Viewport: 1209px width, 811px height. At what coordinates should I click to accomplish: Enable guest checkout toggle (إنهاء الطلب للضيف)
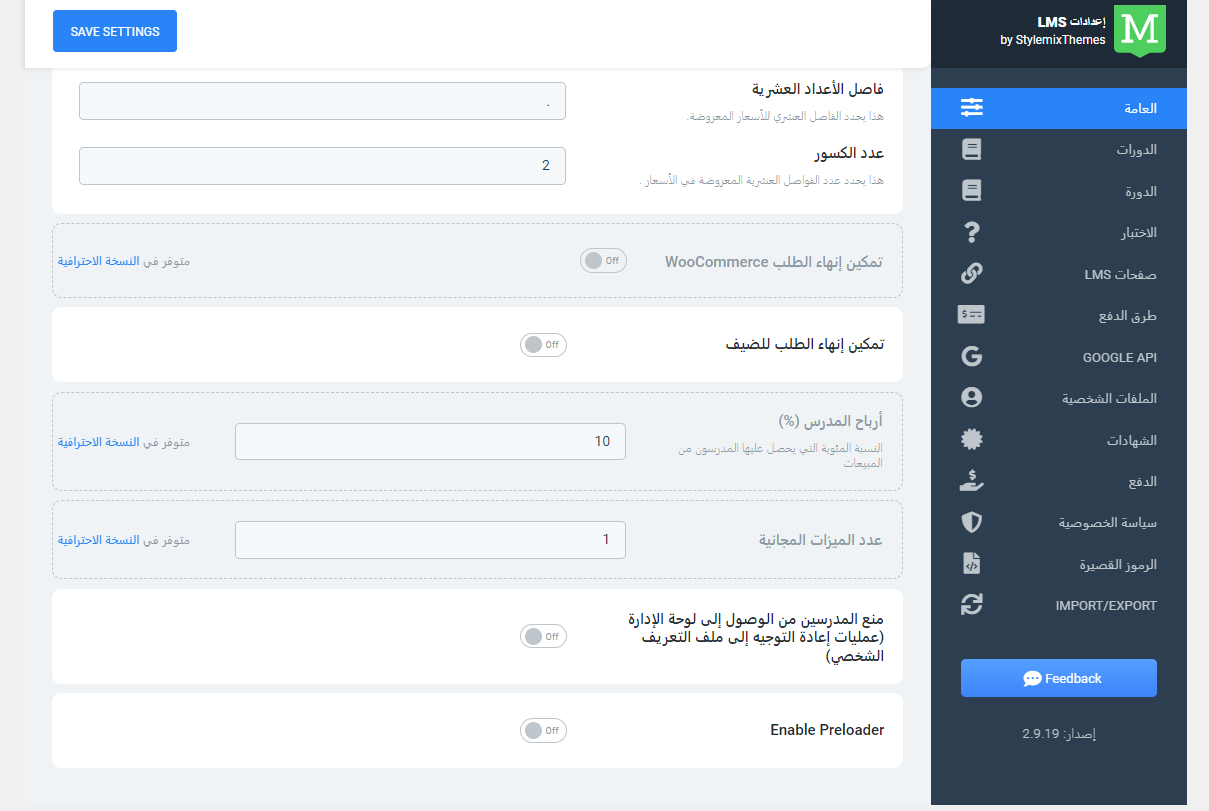tap(543, 345)
